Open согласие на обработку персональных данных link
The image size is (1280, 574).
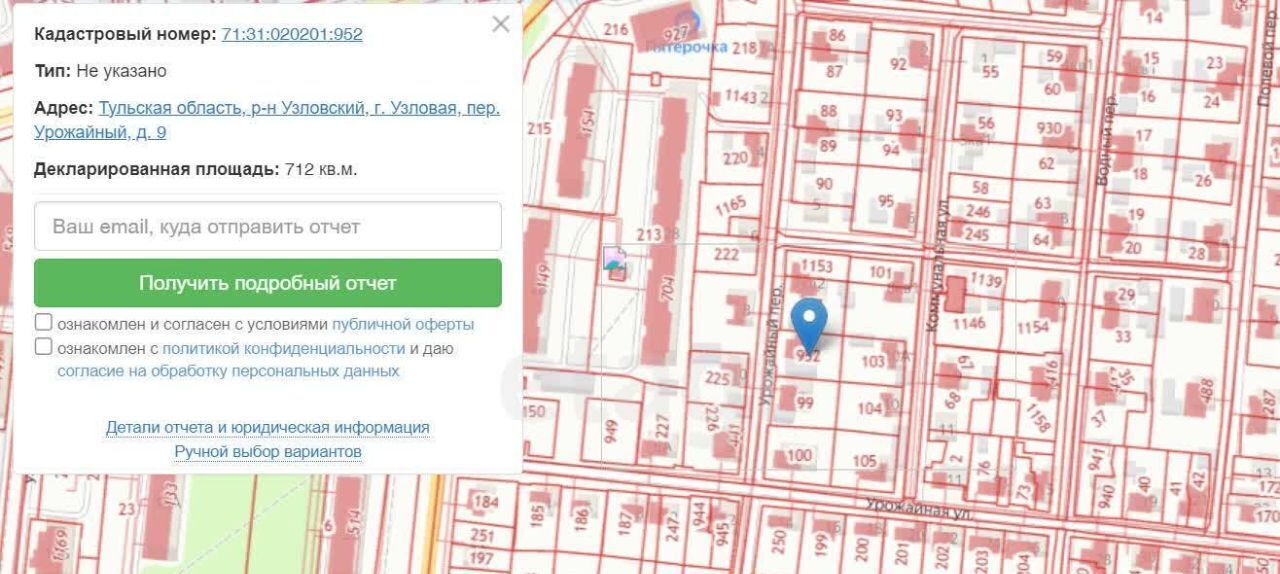(228, 371)
